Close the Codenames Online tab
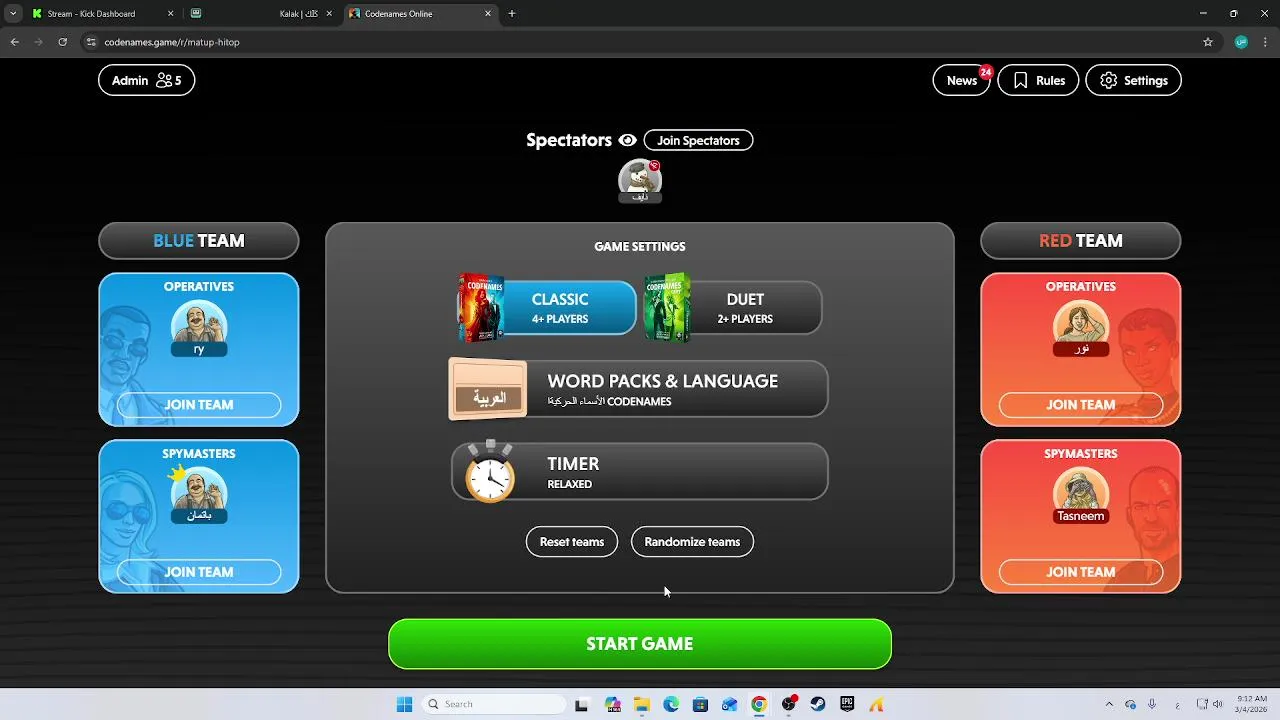This screenshot has height=720, width=1280. (x=488, y=14)
